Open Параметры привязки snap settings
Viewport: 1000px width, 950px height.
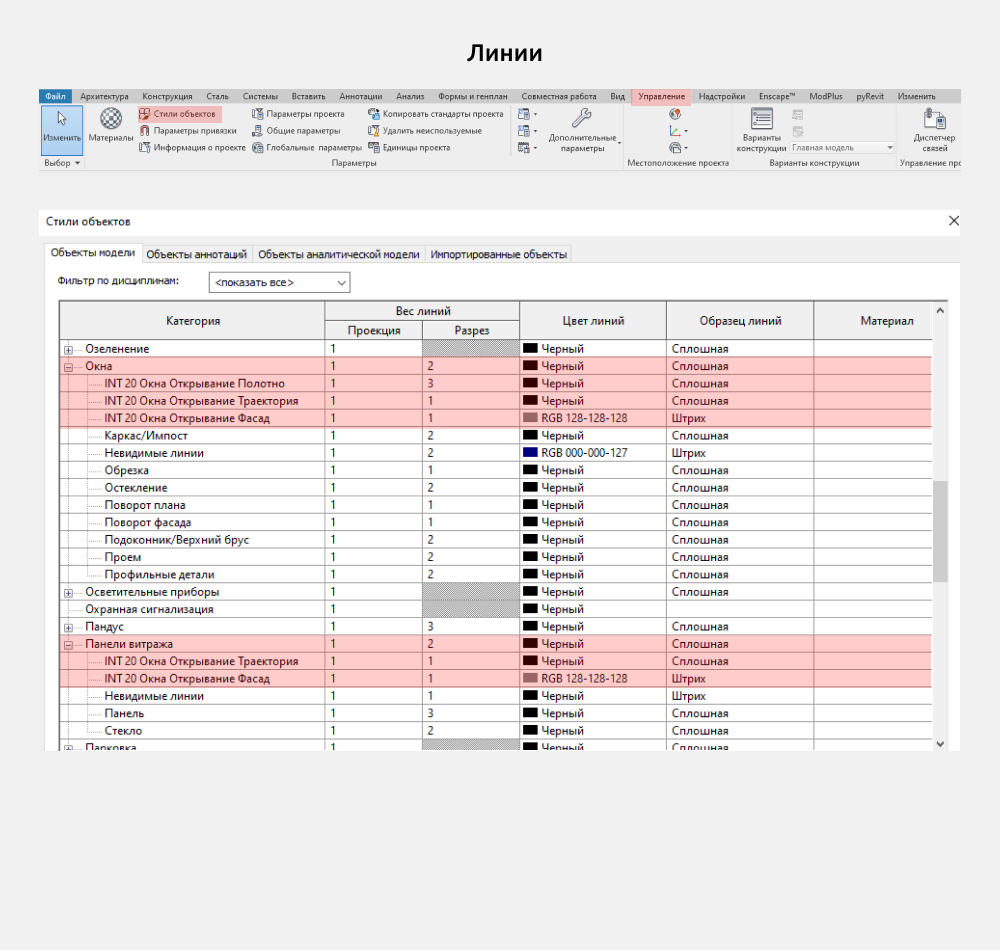188,131
